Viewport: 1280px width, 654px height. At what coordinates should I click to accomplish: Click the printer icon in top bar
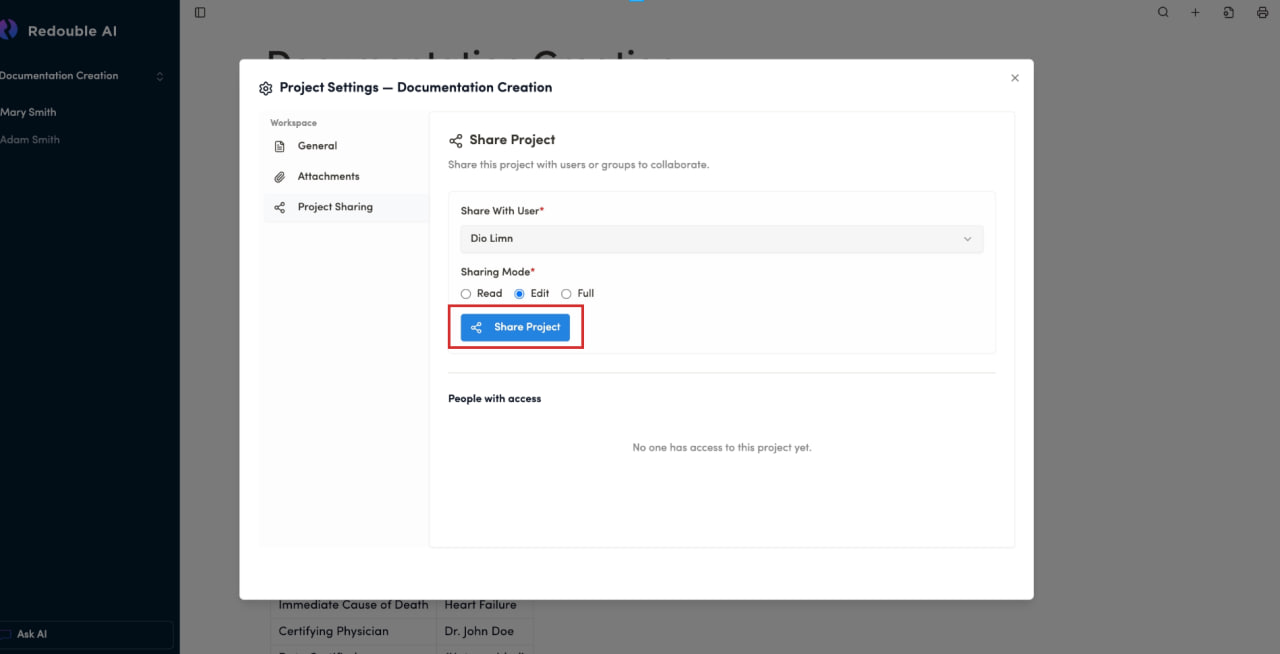pyautogui.click(x=1262, y=13)
